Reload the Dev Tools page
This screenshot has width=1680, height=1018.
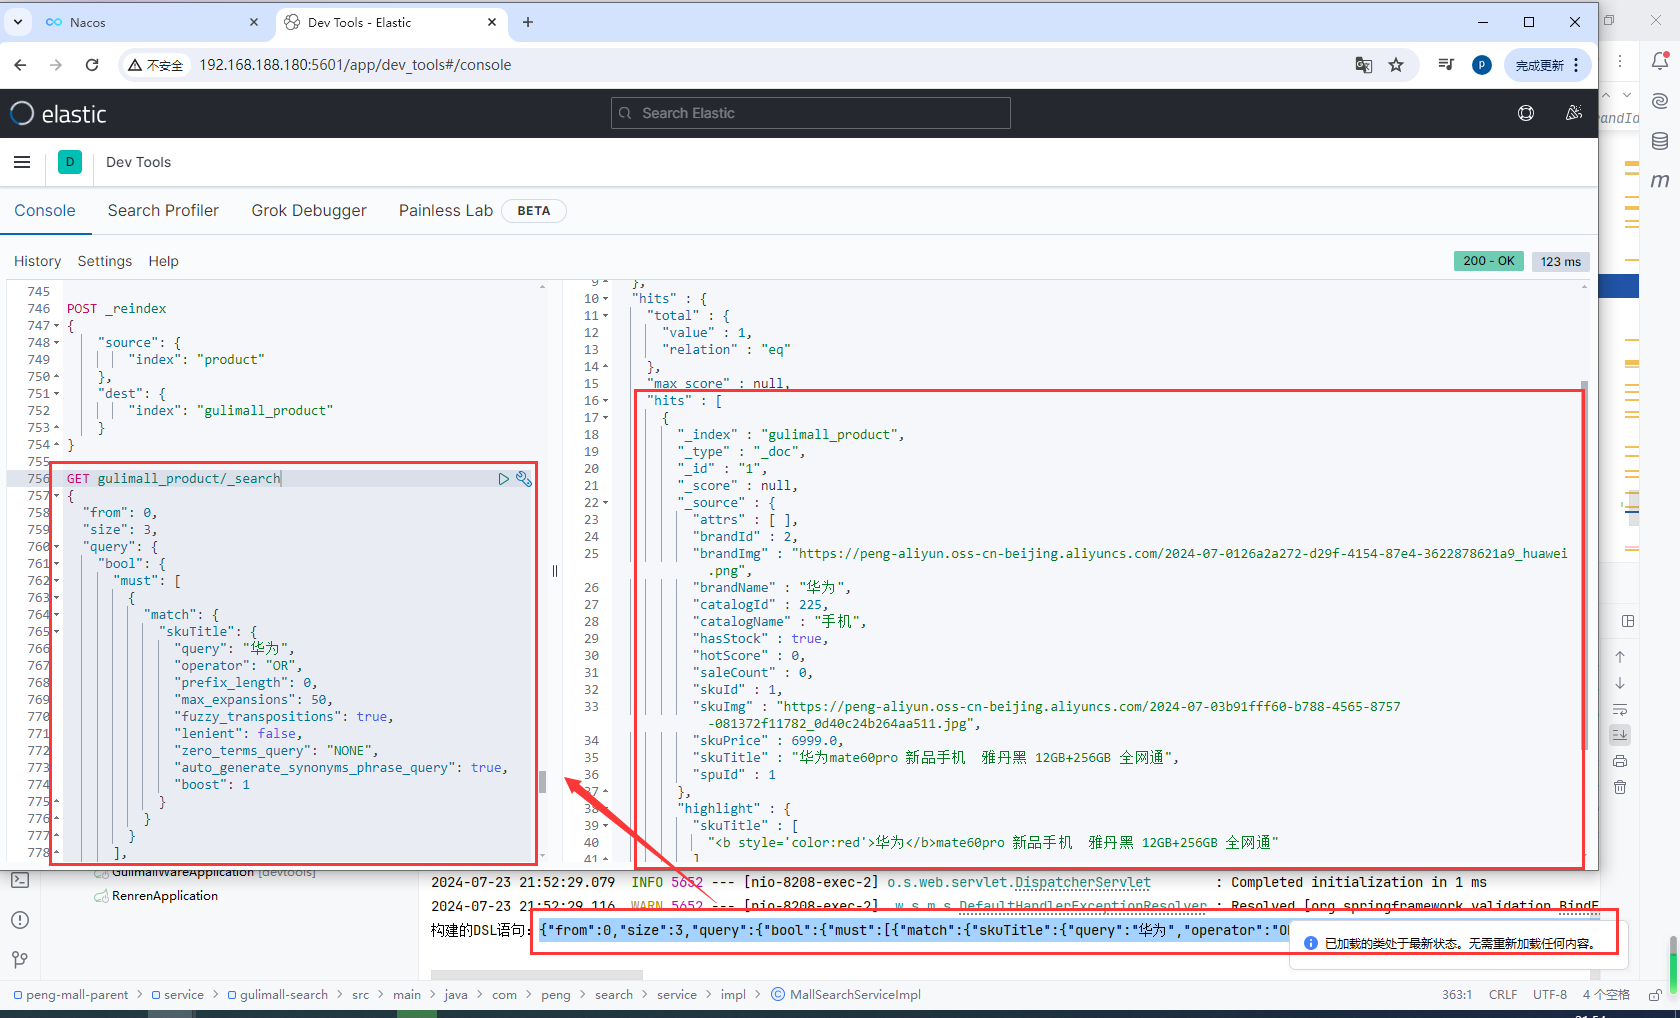click(92, 65)
